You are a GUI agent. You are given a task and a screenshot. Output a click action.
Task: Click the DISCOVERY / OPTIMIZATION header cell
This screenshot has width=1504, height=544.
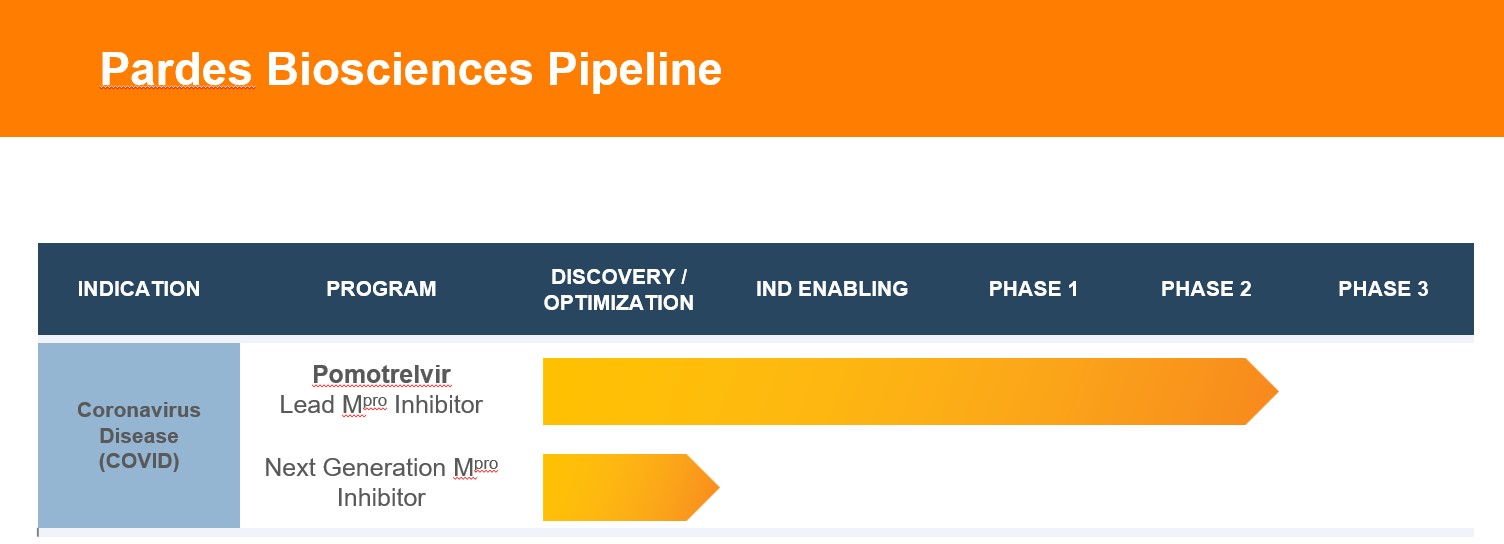click(x=618, y=289)
